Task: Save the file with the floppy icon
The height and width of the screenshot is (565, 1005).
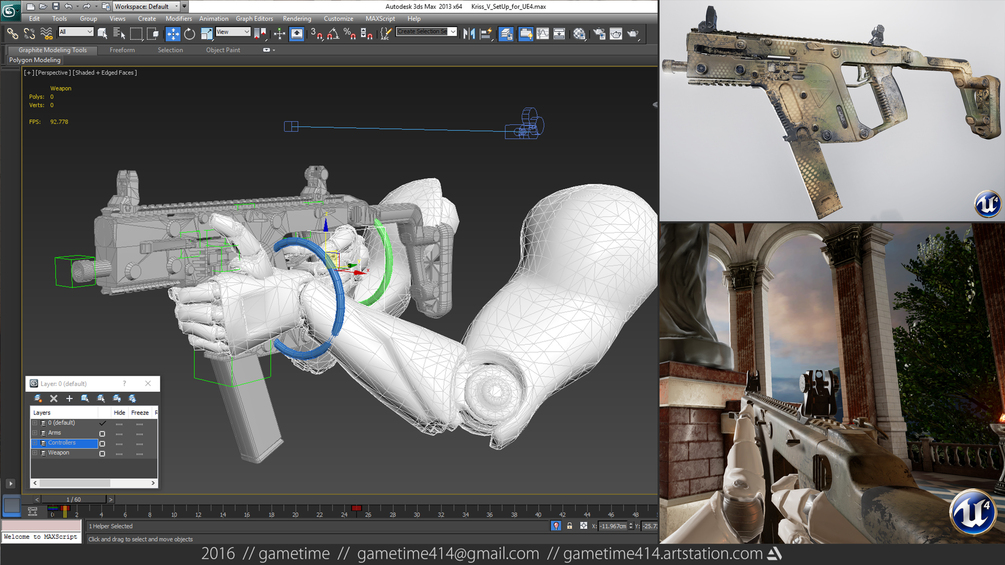Action: click(x=56, y=6)
